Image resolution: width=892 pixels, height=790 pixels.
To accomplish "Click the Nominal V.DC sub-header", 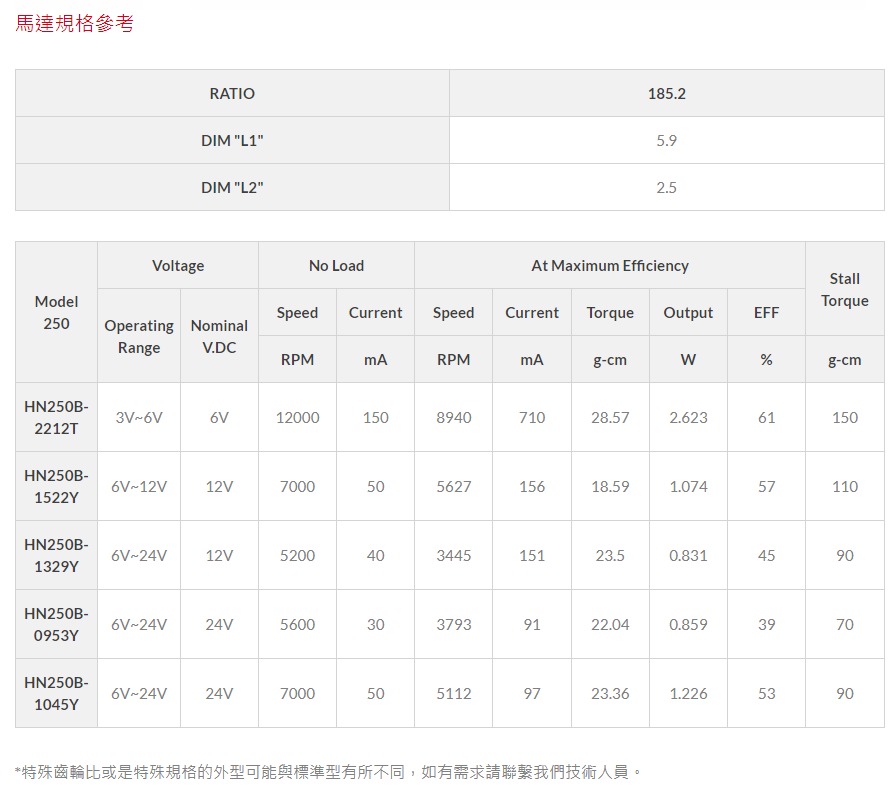I will [x=219, y=336].
